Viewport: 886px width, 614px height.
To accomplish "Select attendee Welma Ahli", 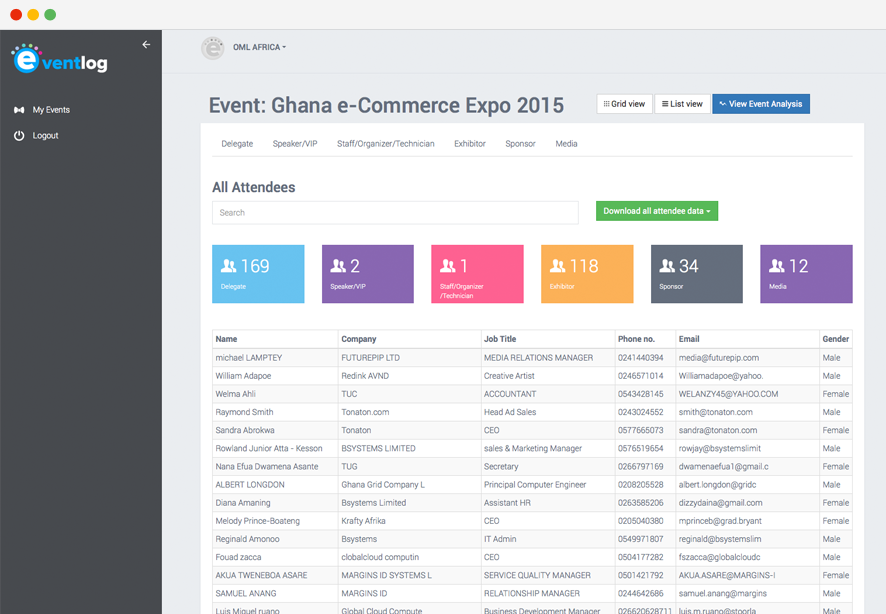I will coord(235,394).
